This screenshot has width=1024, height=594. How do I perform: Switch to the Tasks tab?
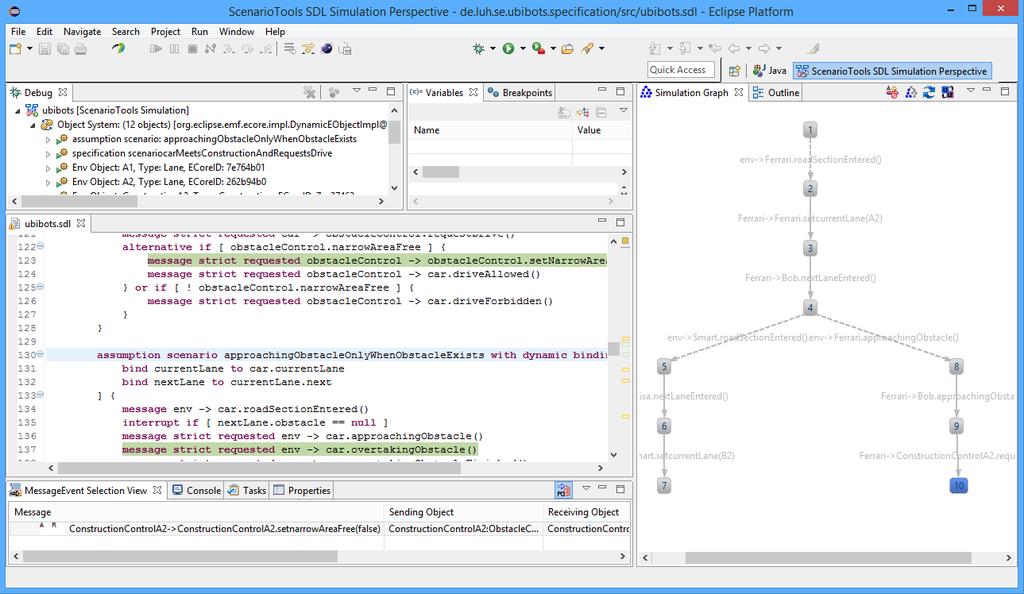click(x=247, y=490)
